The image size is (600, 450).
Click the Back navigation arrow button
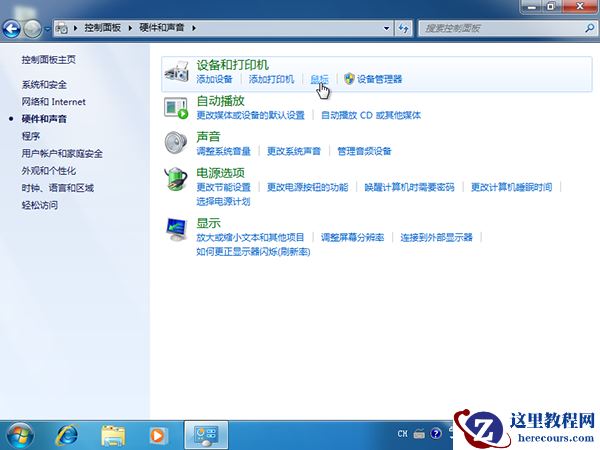[11, 29]
